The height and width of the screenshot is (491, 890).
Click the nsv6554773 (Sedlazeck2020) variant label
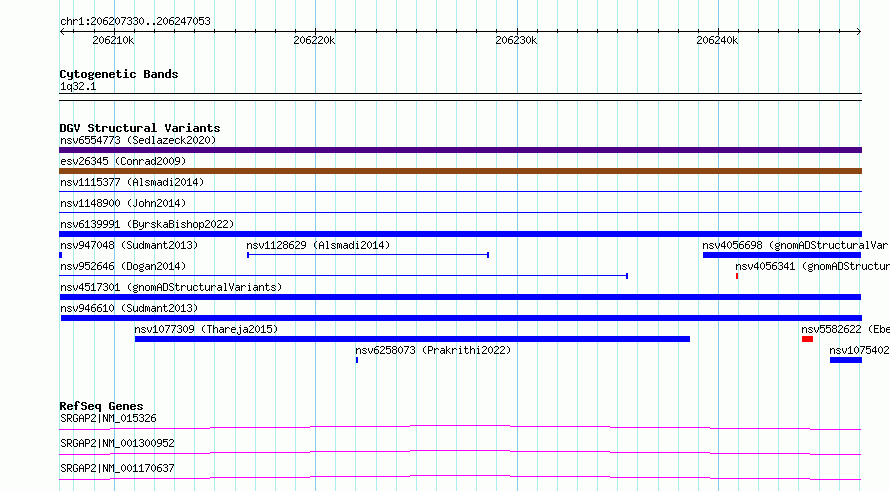coord(138,140)
